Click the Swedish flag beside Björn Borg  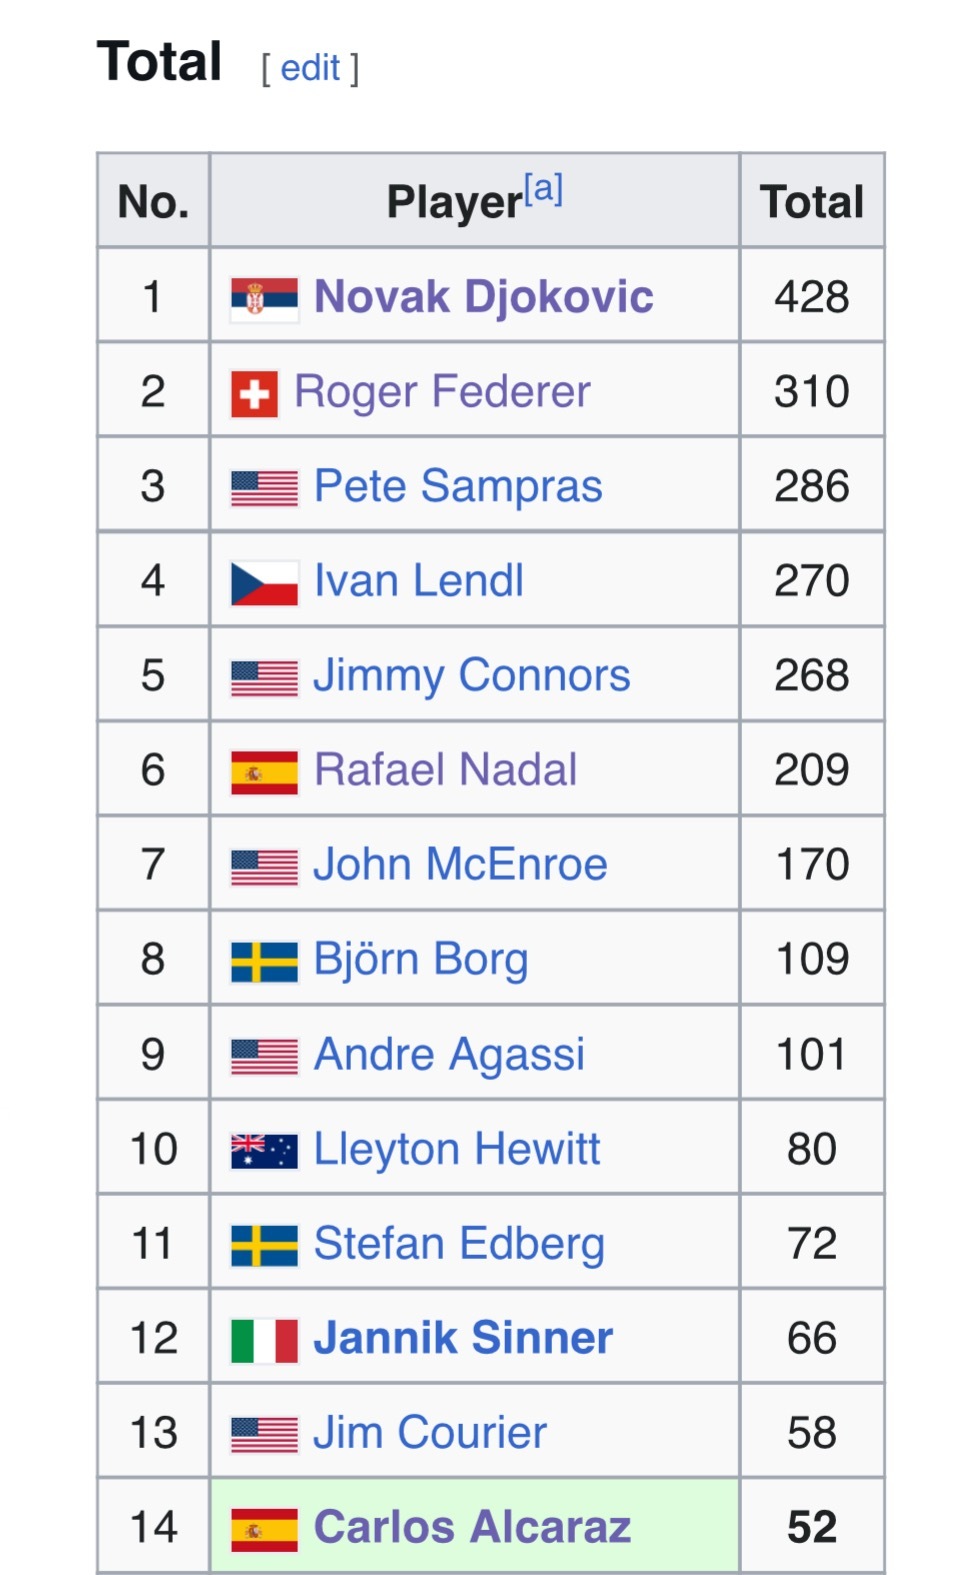(264, 961)
